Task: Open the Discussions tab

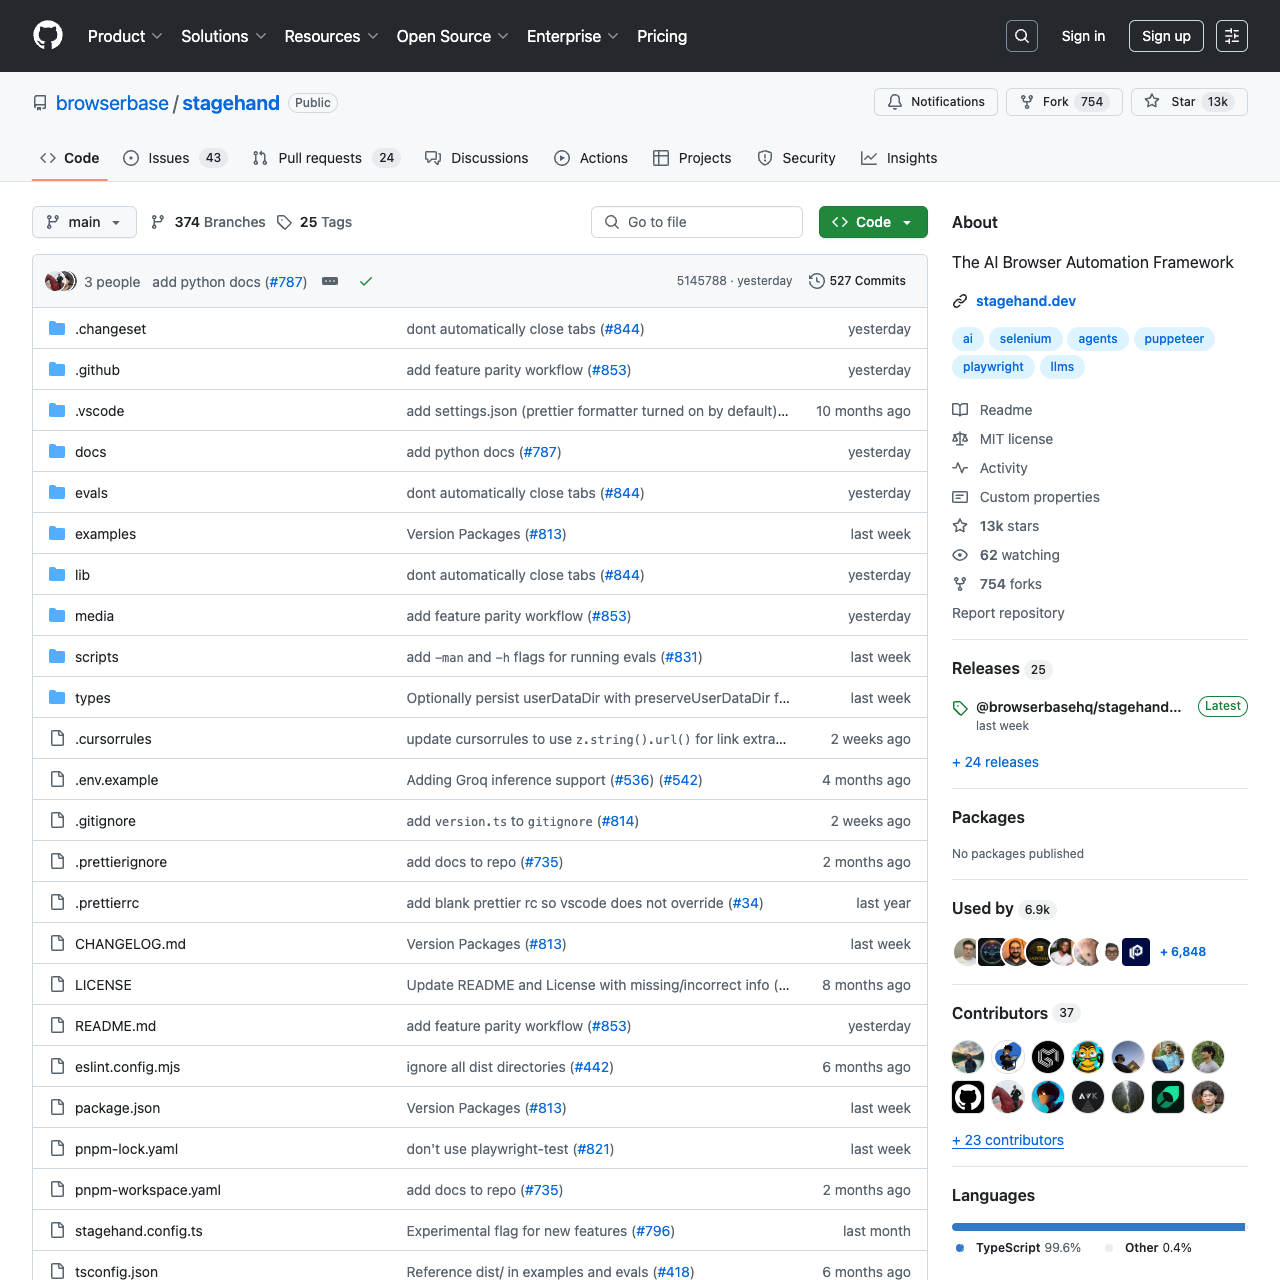Action: 476,158
